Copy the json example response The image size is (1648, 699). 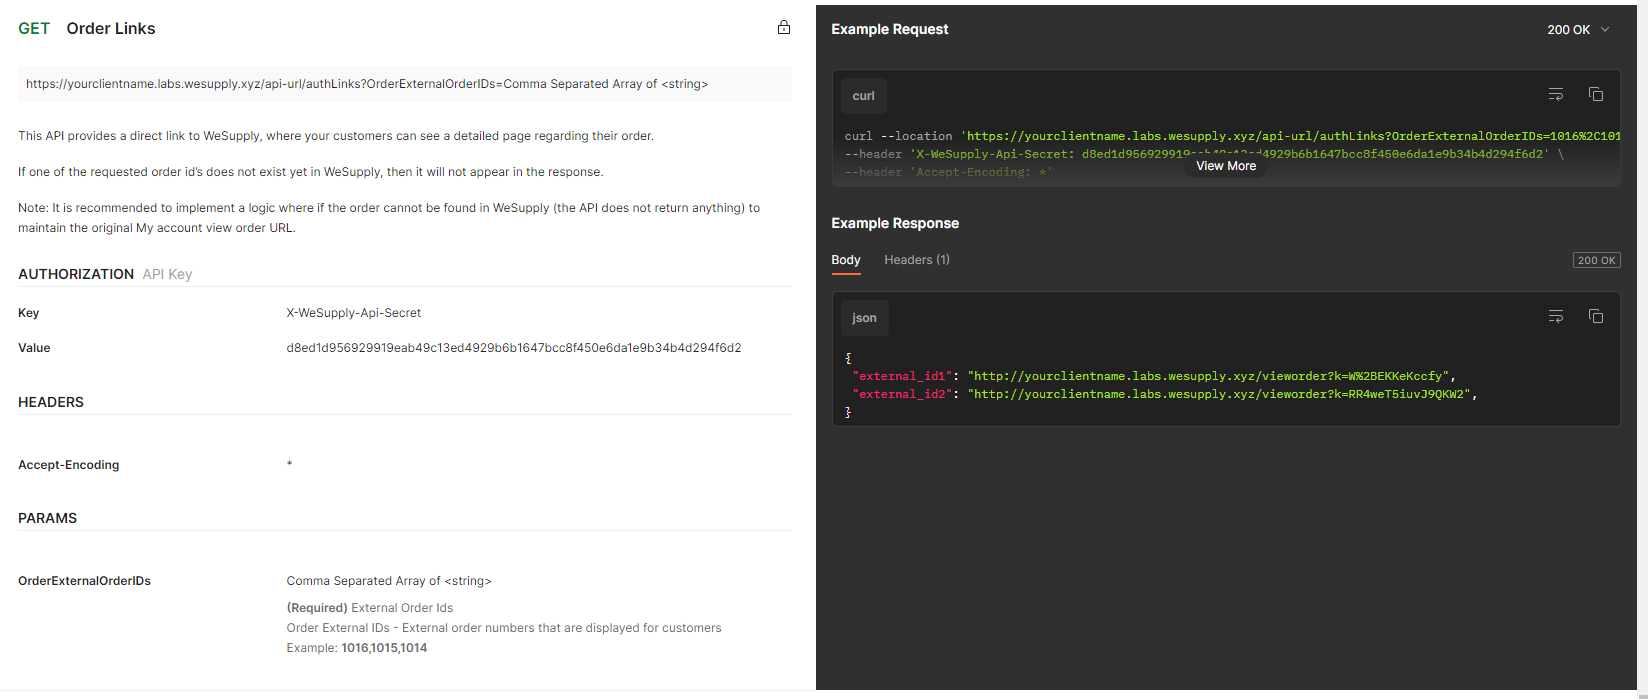[1596, 316]
